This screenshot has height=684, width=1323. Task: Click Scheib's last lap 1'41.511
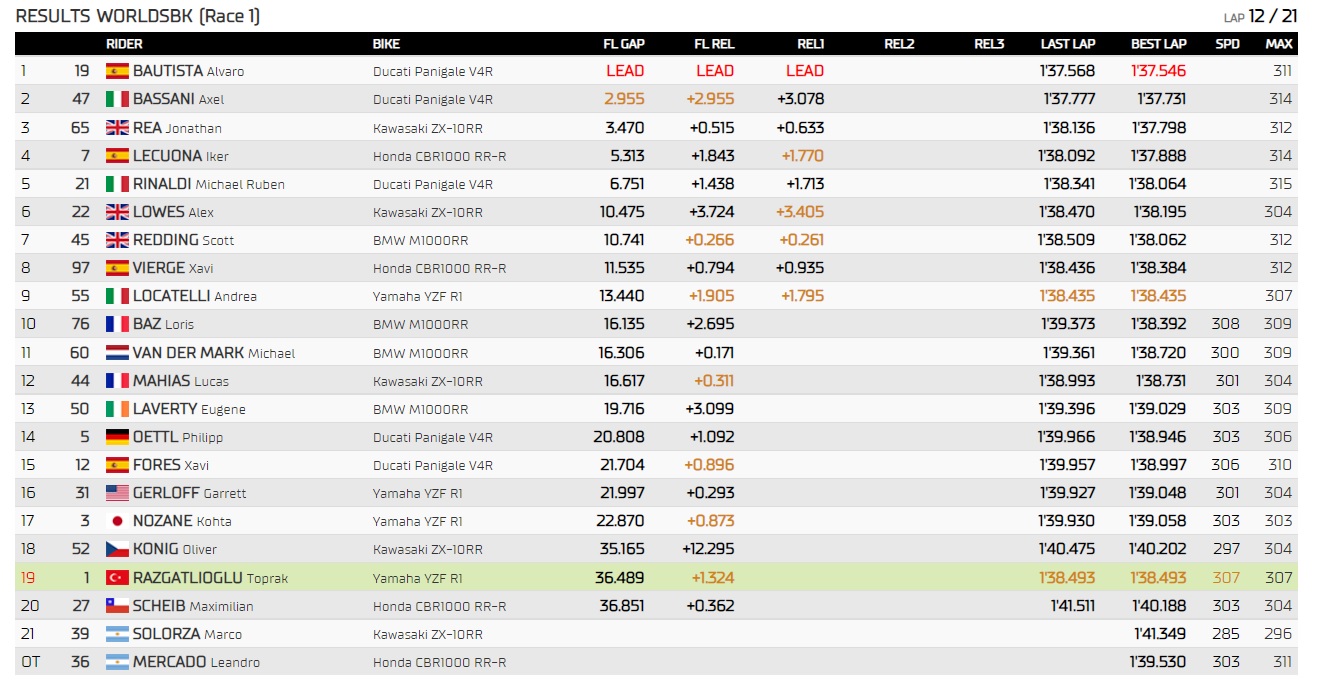(x=1073, y=606)
